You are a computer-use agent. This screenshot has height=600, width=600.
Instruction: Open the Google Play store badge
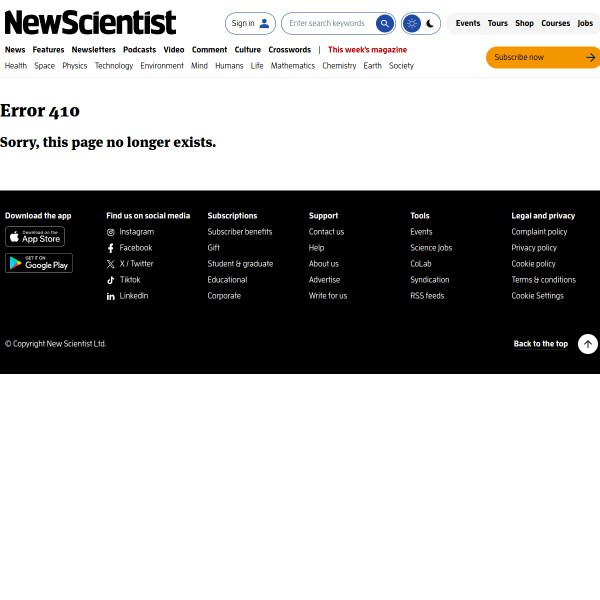[39, 263]
